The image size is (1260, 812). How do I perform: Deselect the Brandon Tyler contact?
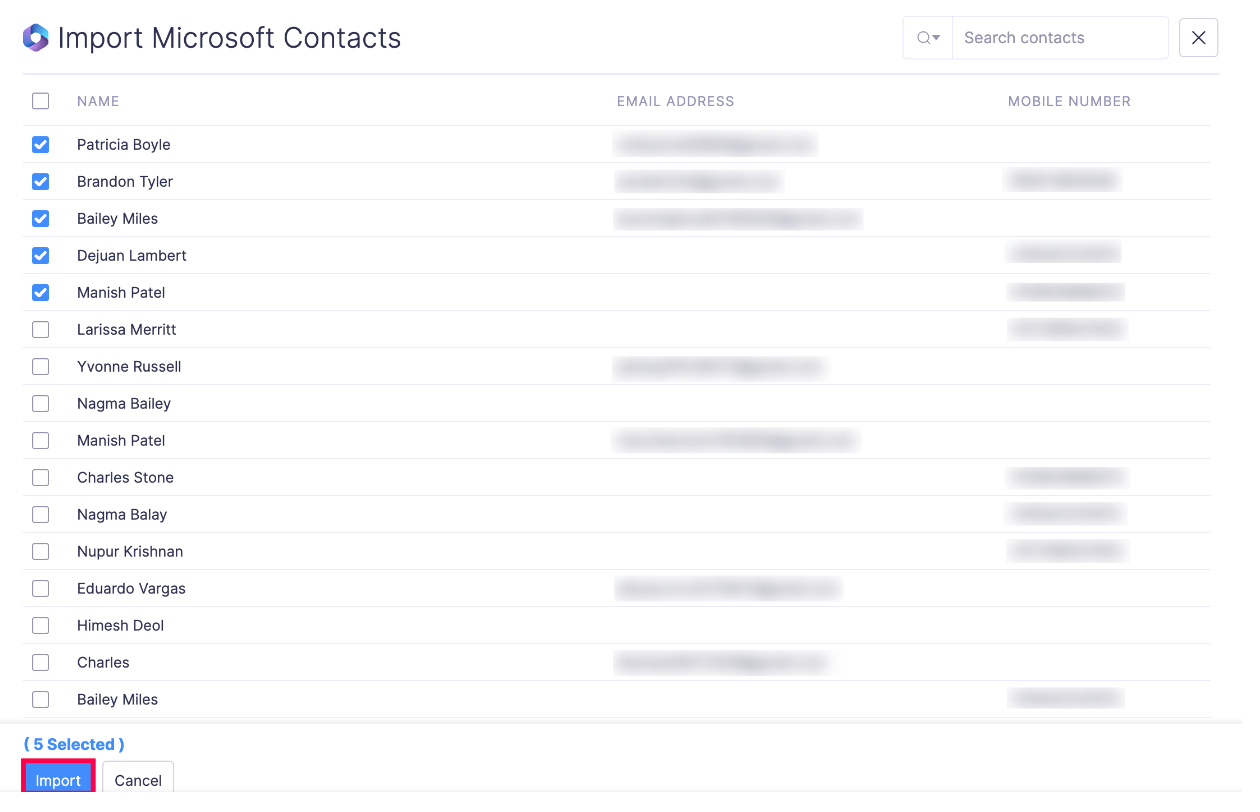point(40,182)
